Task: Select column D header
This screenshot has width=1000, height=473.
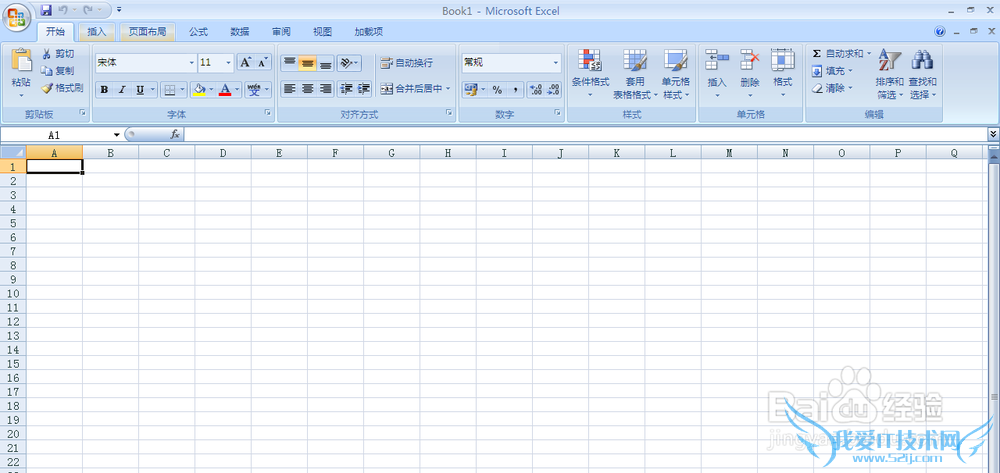Action: 223,153
